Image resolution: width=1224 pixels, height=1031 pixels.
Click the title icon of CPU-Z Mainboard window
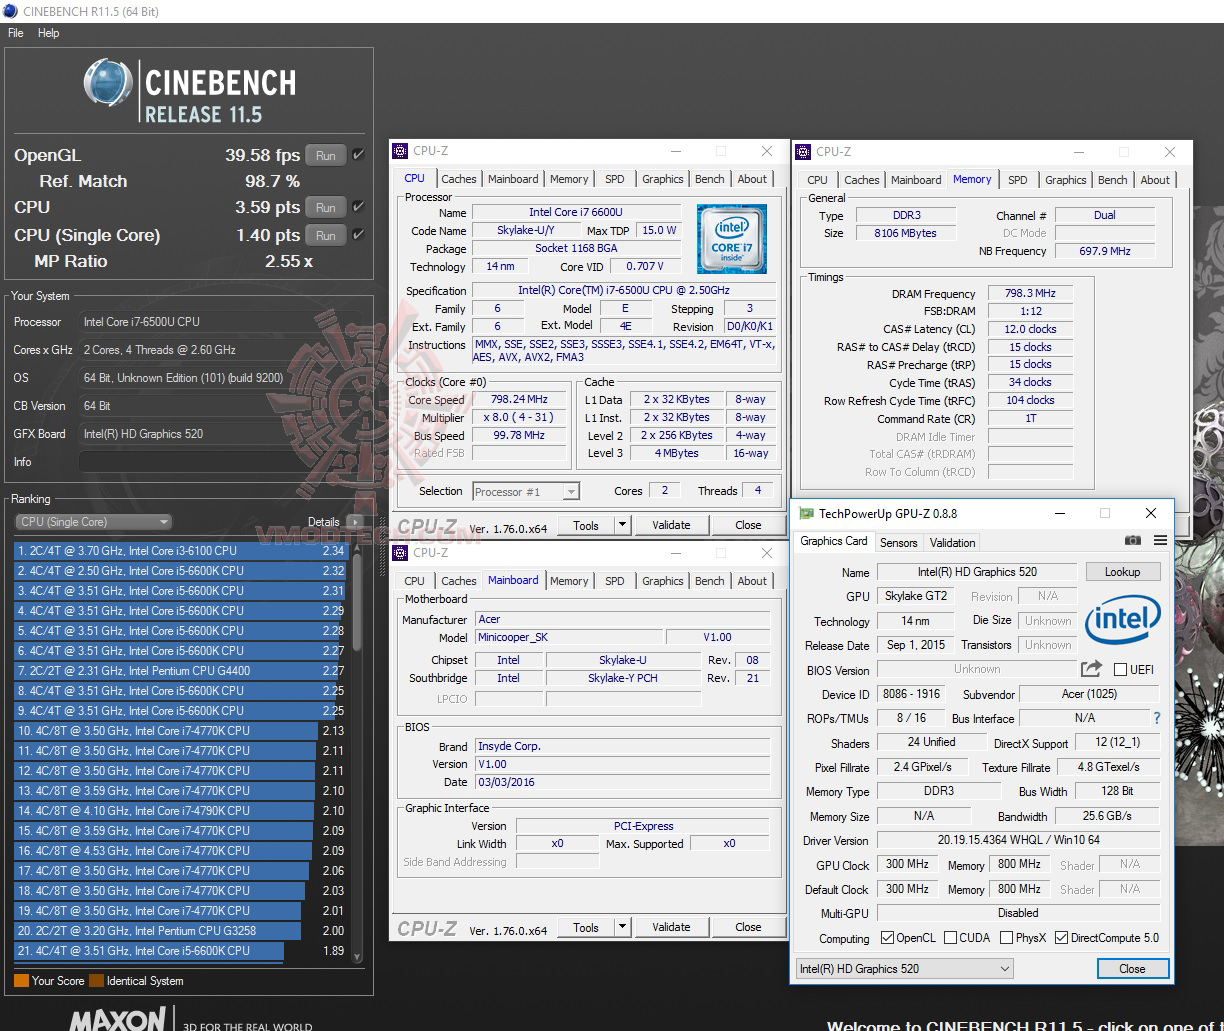pyautogui.click(x=401, y=552)
